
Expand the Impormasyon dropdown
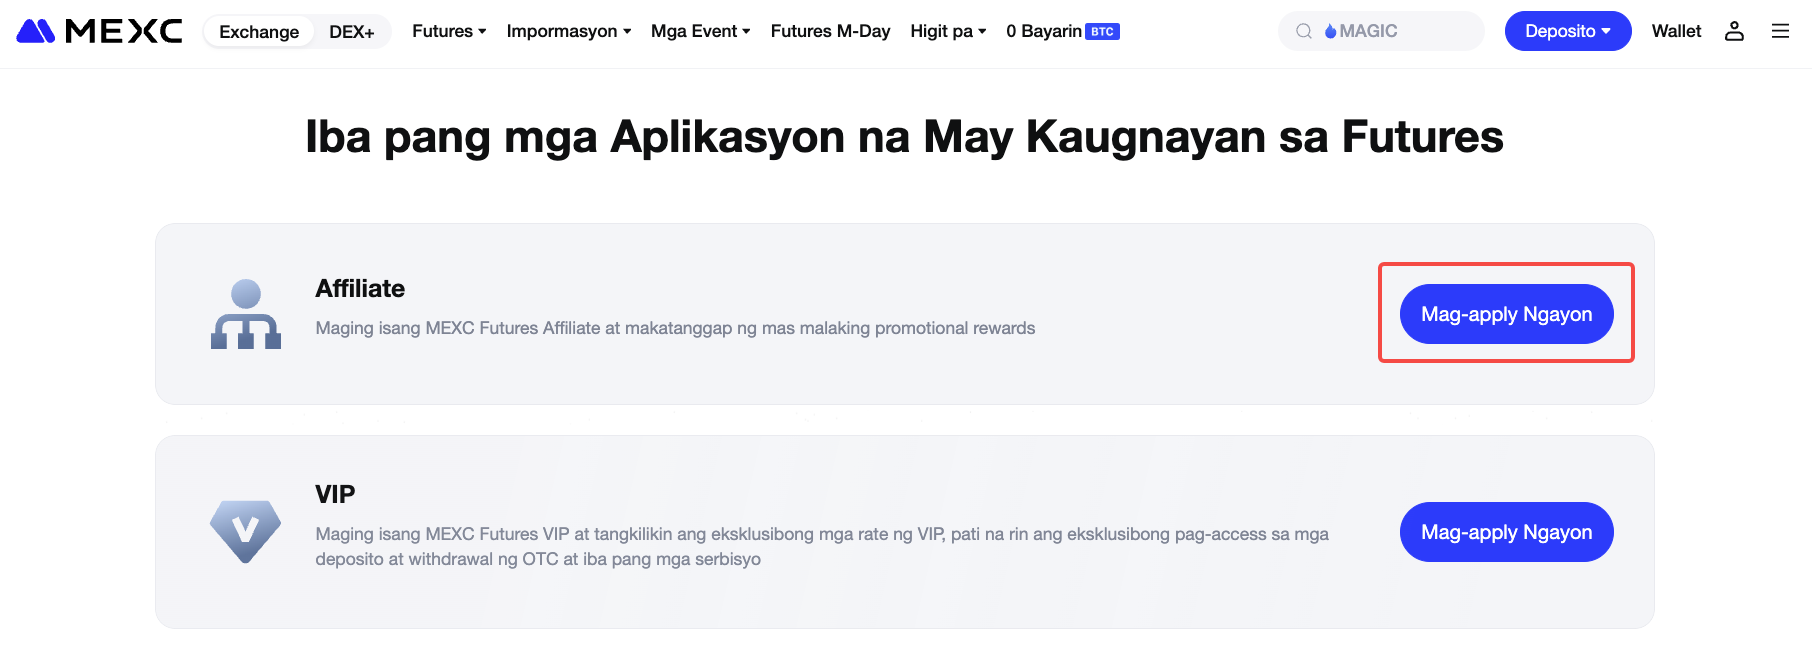click(x=568, y=31)
